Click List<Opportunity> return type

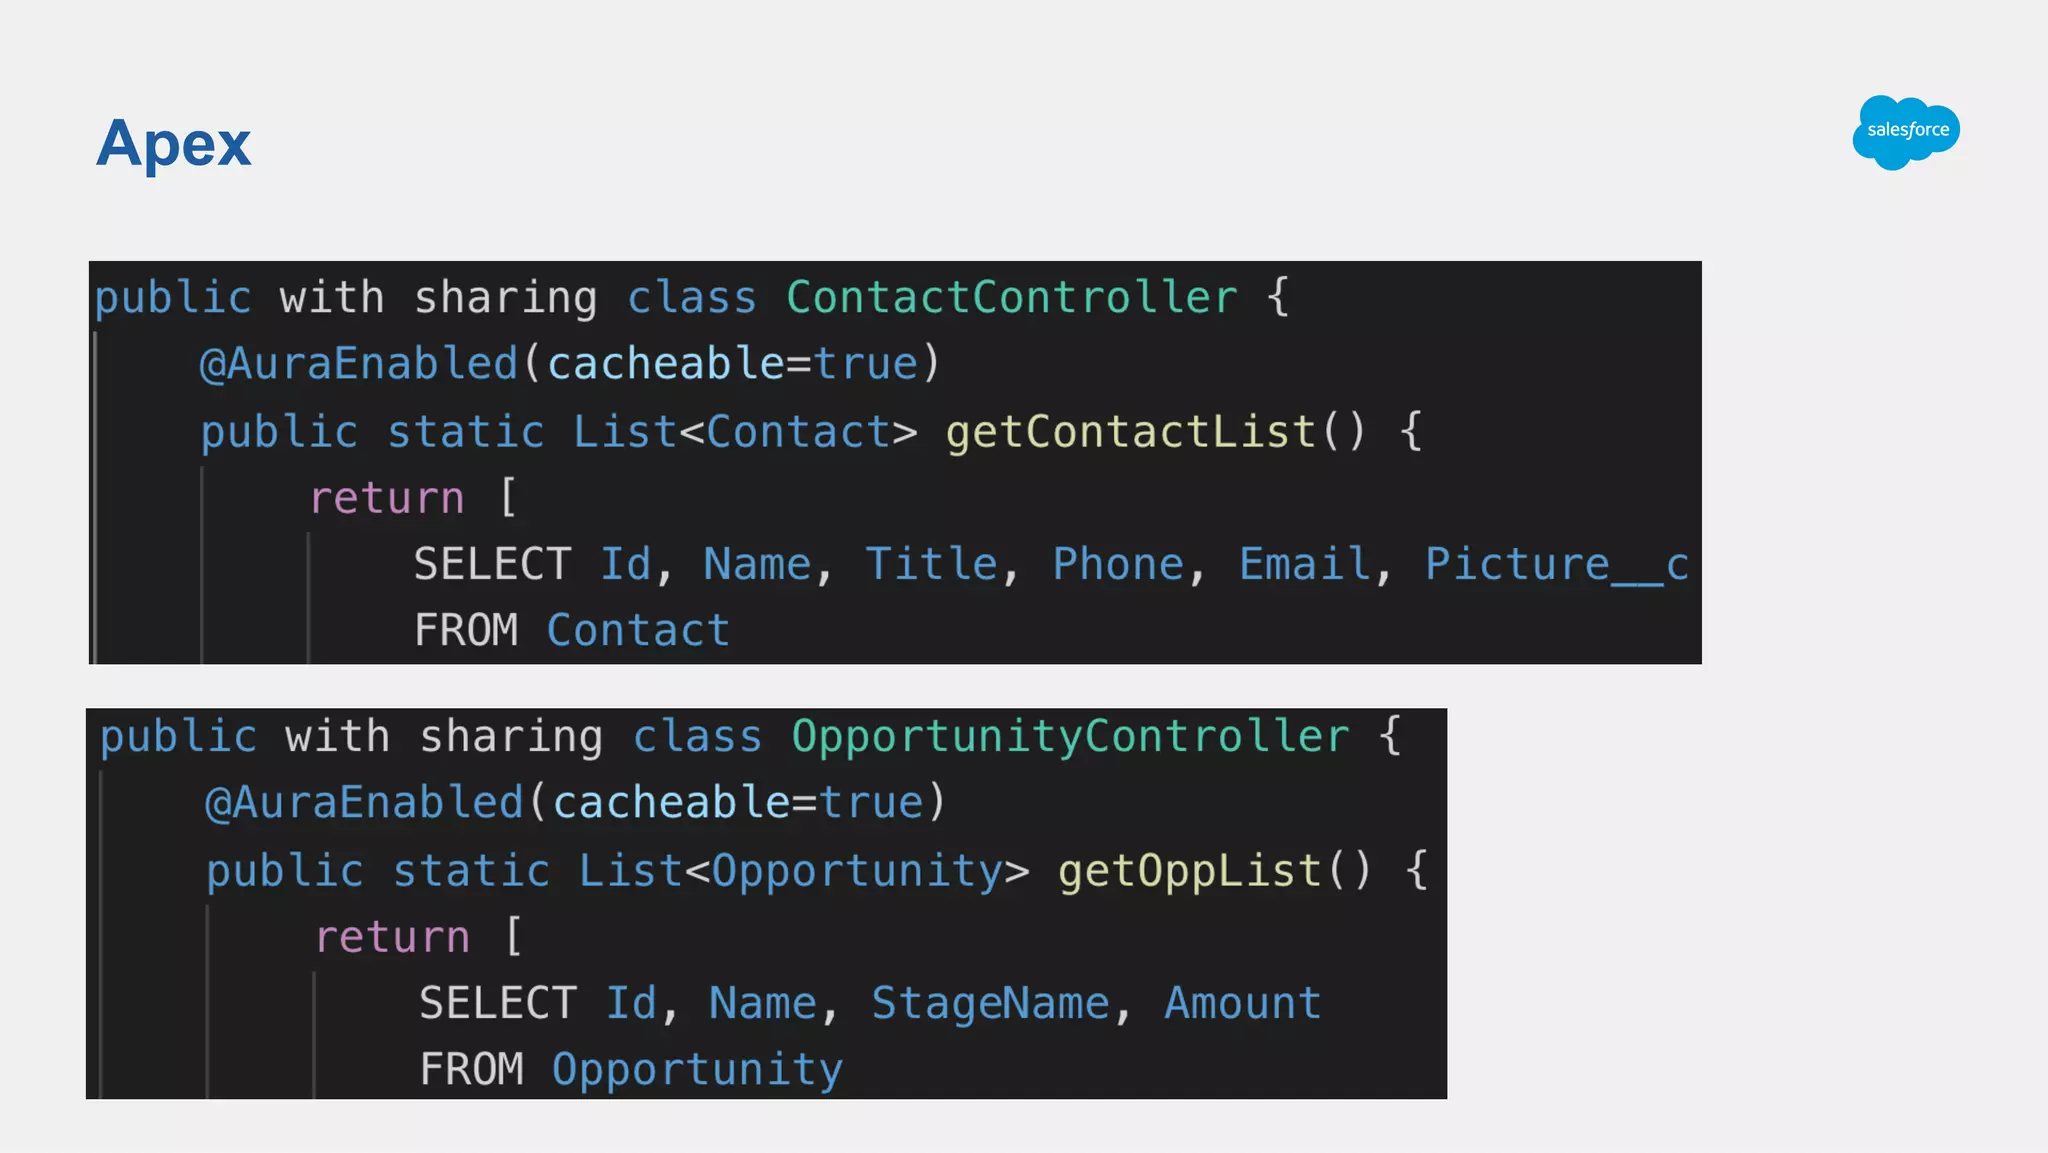[x=803, y=871]
